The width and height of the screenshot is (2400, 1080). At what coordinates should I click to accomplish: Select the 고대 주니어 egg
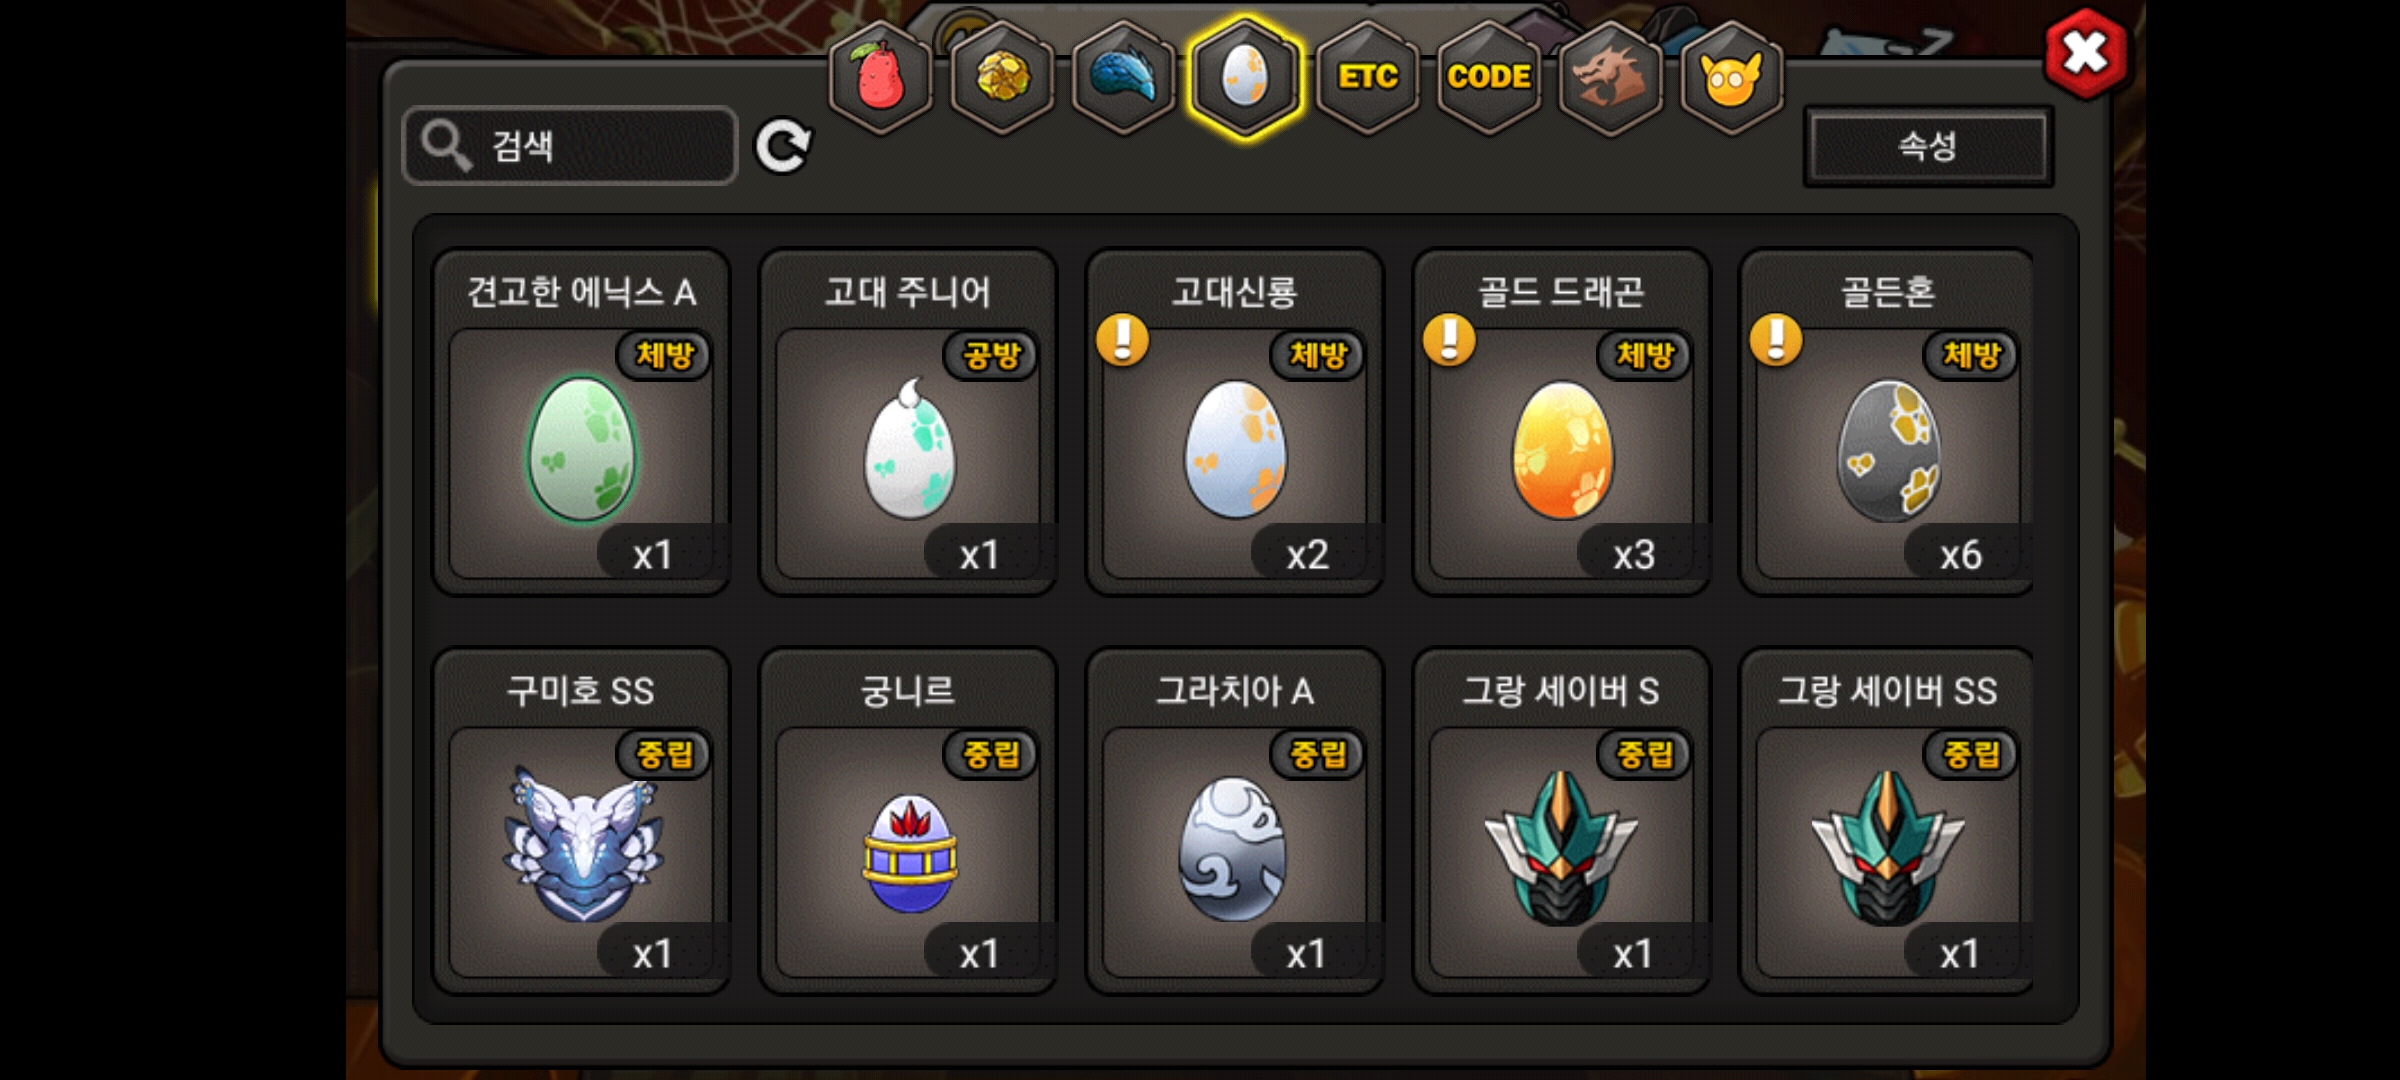[908, 422]
